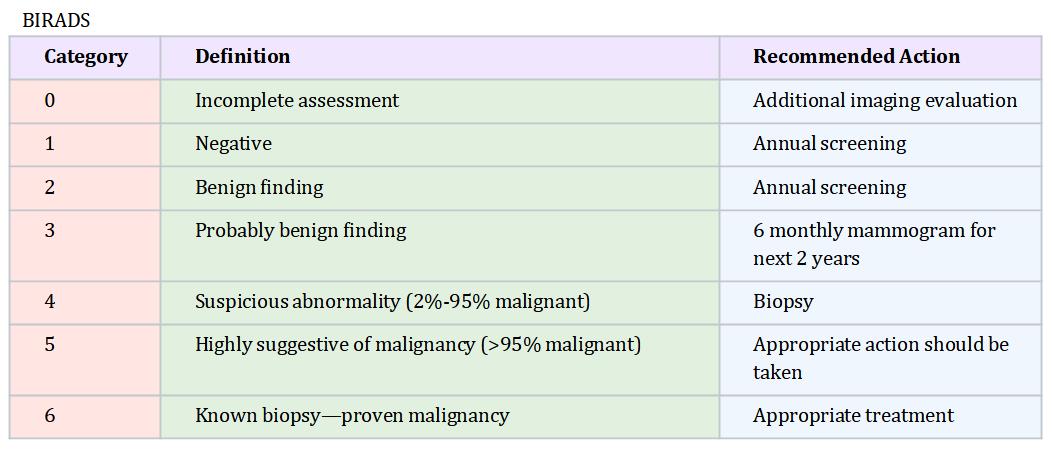Click Annual screening in the Negative row

click(x=829, y=144)
